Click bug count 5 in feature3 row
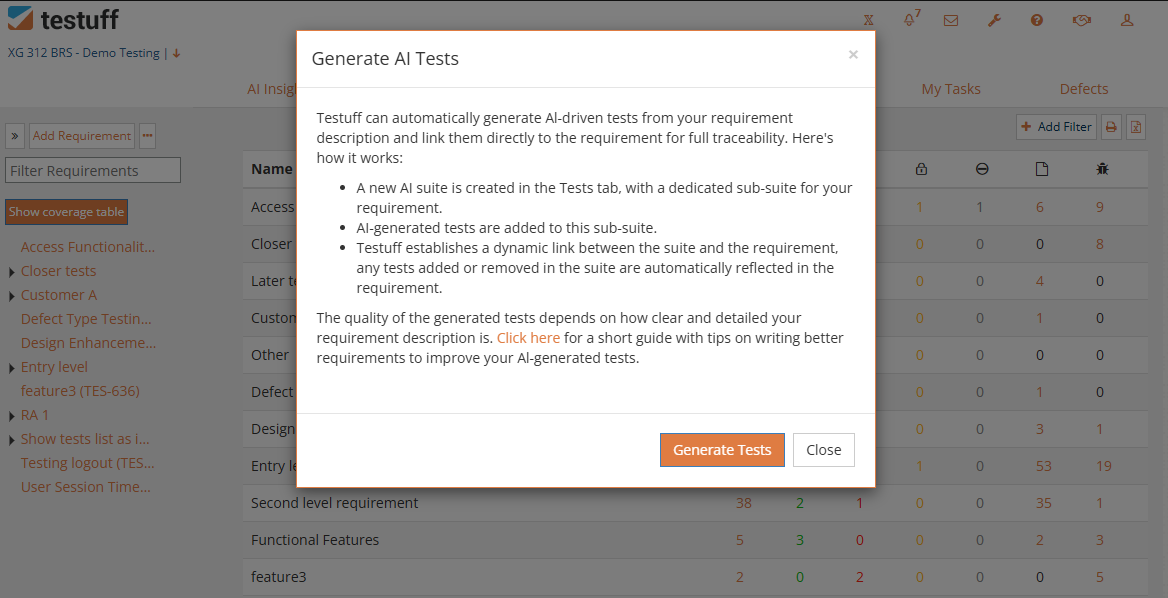 1099,576
